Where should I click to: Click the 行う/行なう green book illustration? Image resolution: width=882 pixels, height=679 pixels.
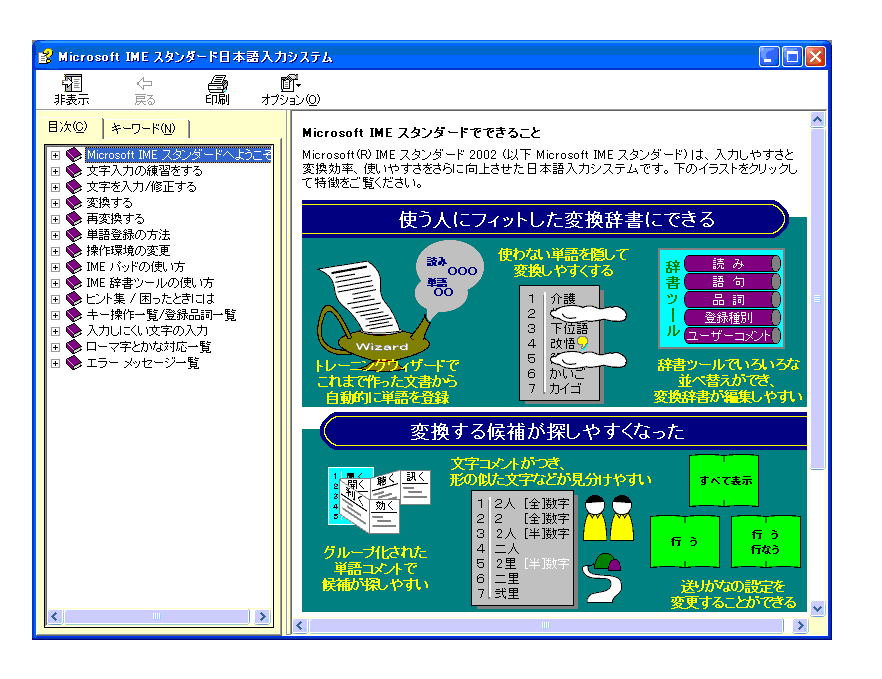766,542
